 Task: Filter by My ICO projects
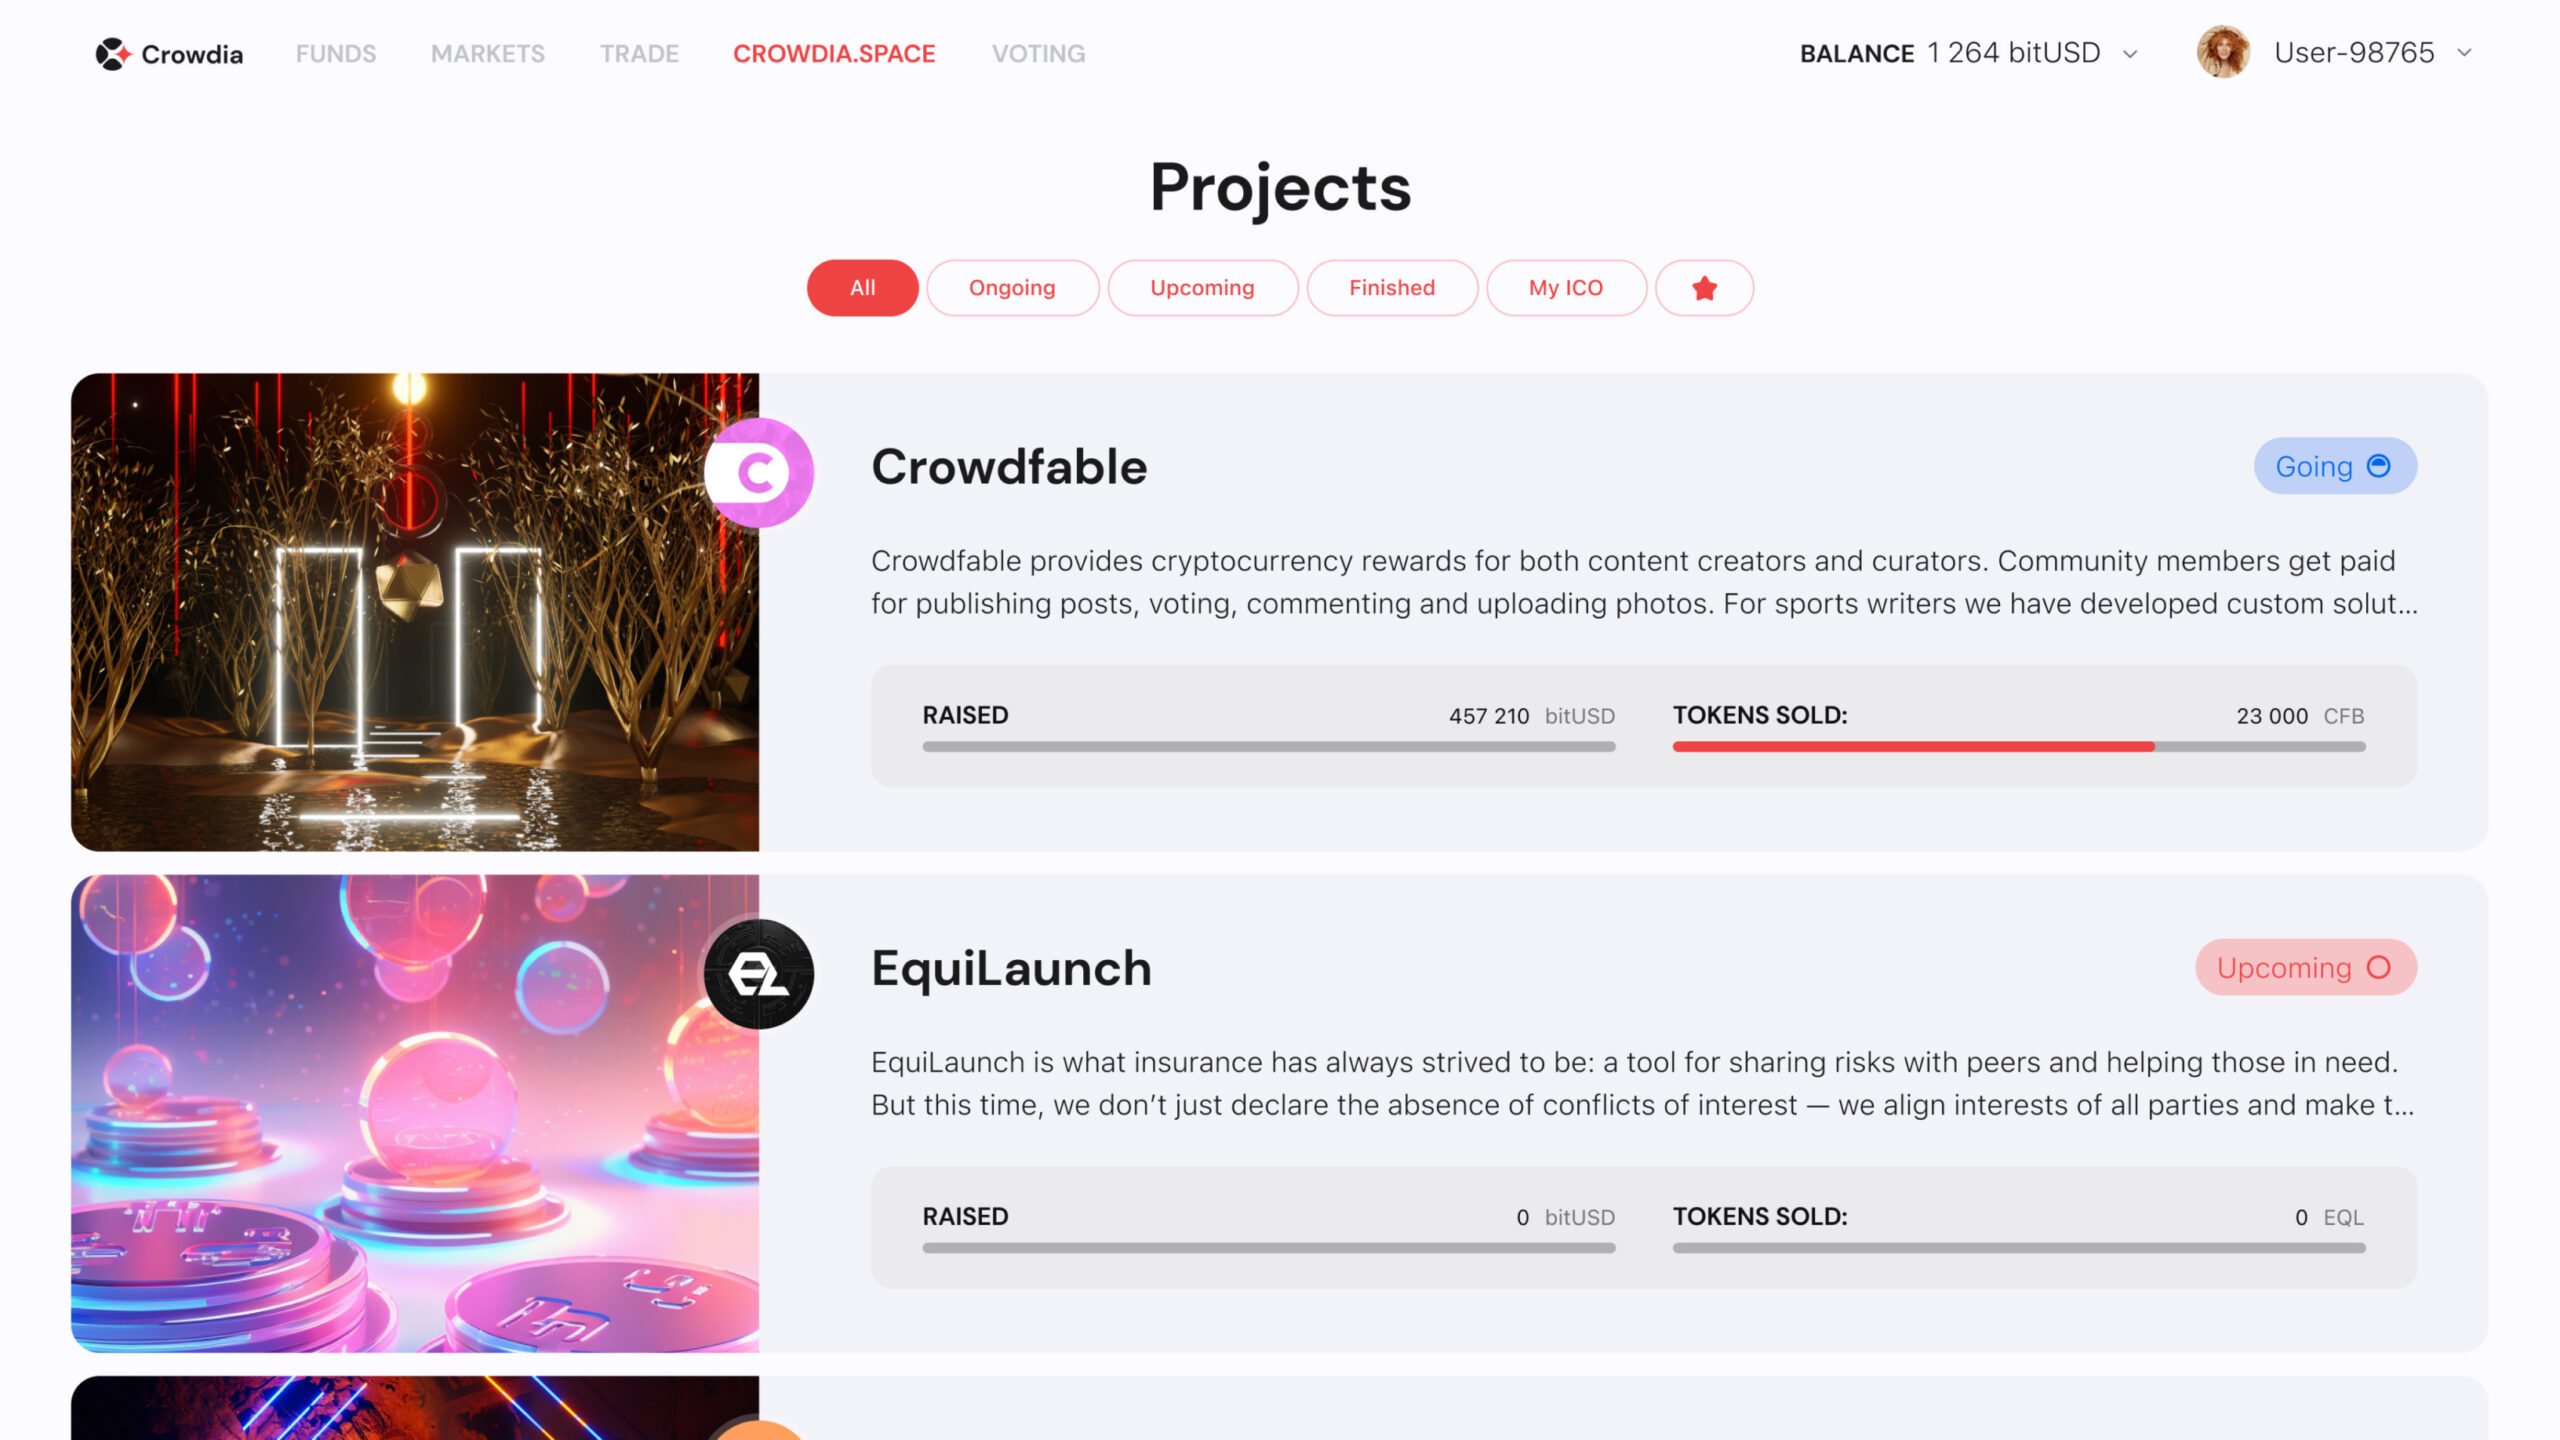coord(1565,288)
